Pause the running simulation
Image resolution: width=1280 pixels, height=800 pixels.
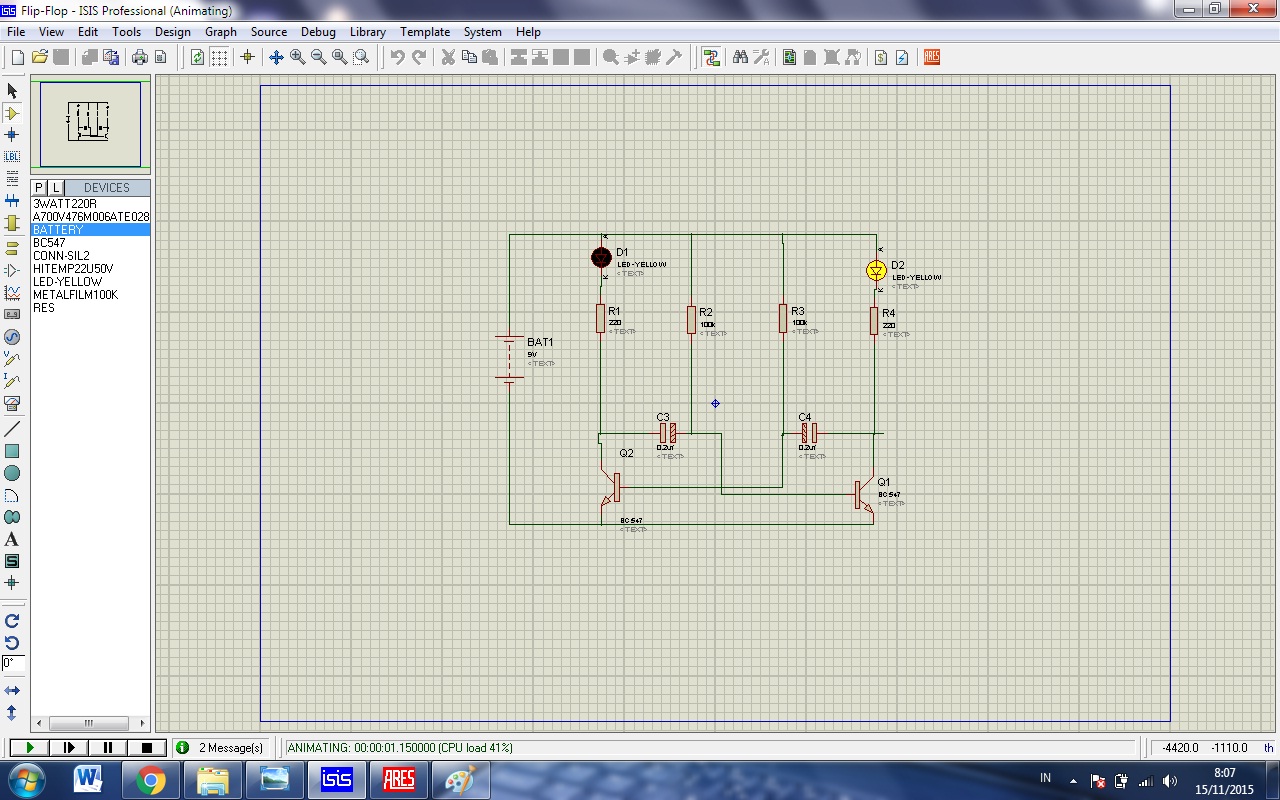(x=105, y=747)
